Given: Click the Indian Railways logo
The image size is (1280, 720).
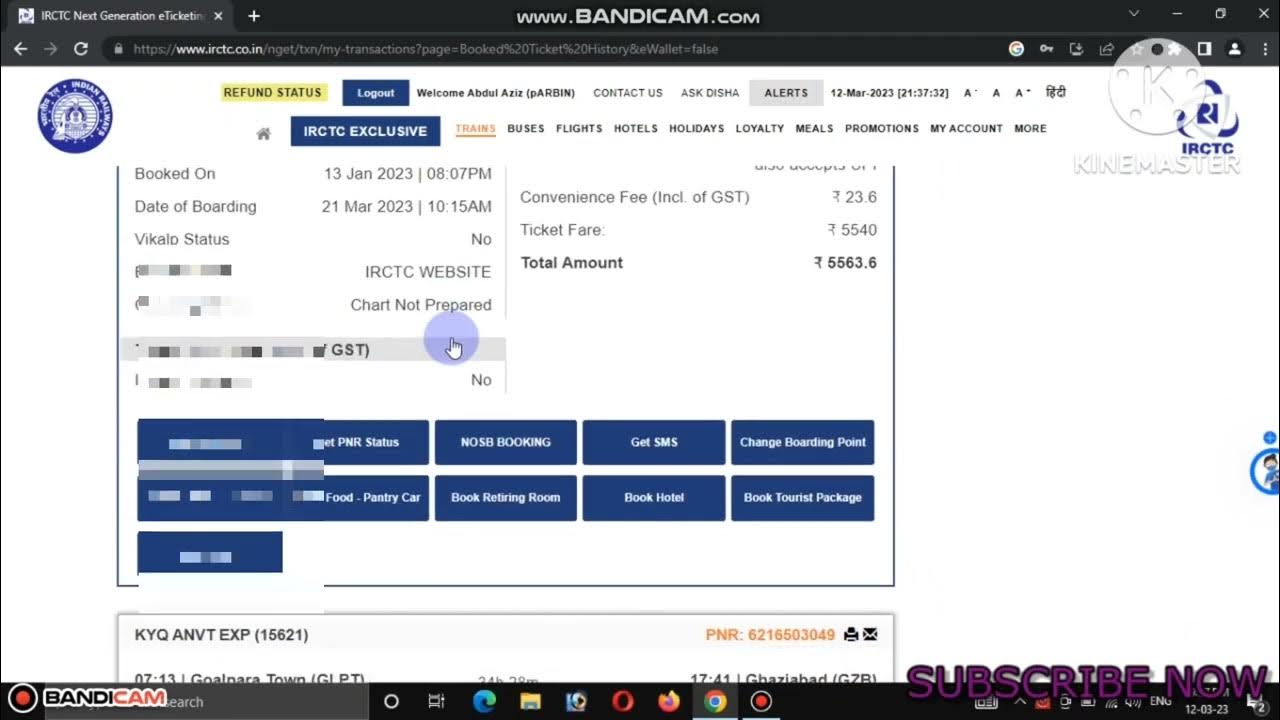Looking at the screenshot, I should coord(75,116).
